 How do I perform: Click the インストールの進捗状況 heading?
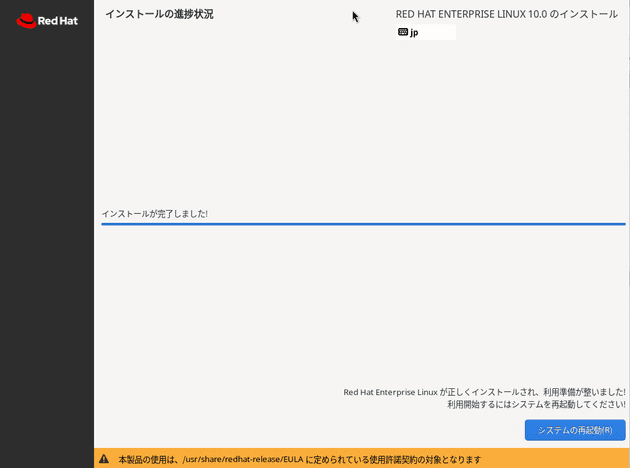tap(160, 14)
